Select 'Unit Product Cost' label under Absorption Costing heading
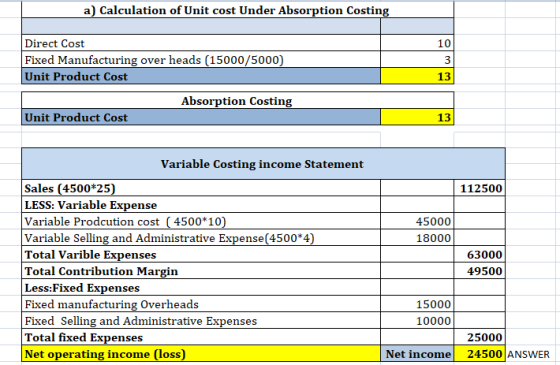 pyautogui.click(x=201, y=117)
